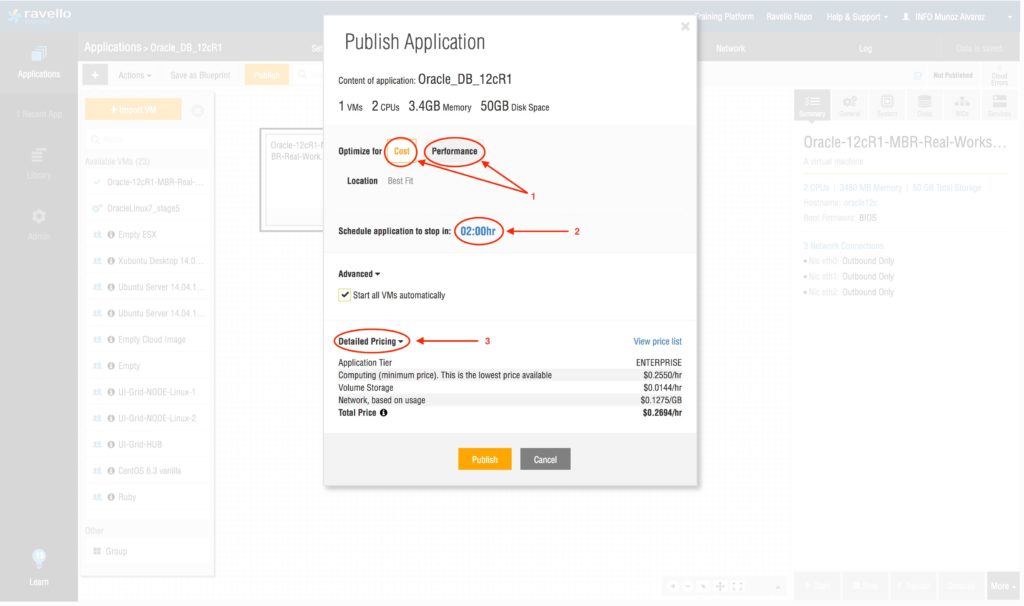Open the Help & Support menu

click(855, 17)
